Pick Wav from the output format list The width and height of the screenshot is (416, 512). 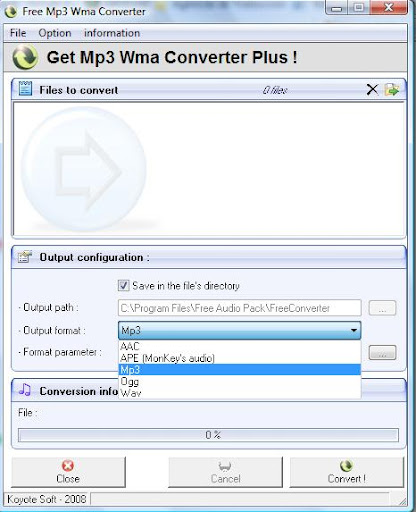pos(240,393)
